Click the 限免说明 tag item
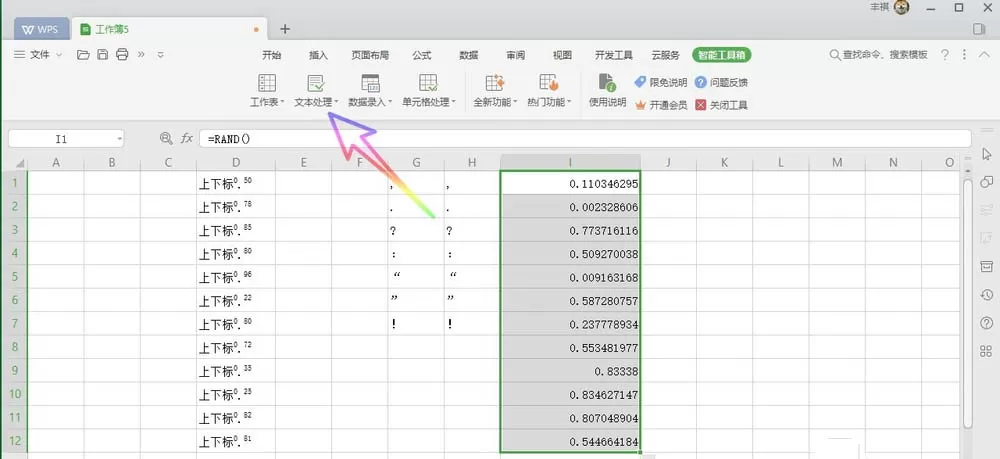The height and width of the screenshot is (459, 1000). pyautogui.click(x=660, y=82)
